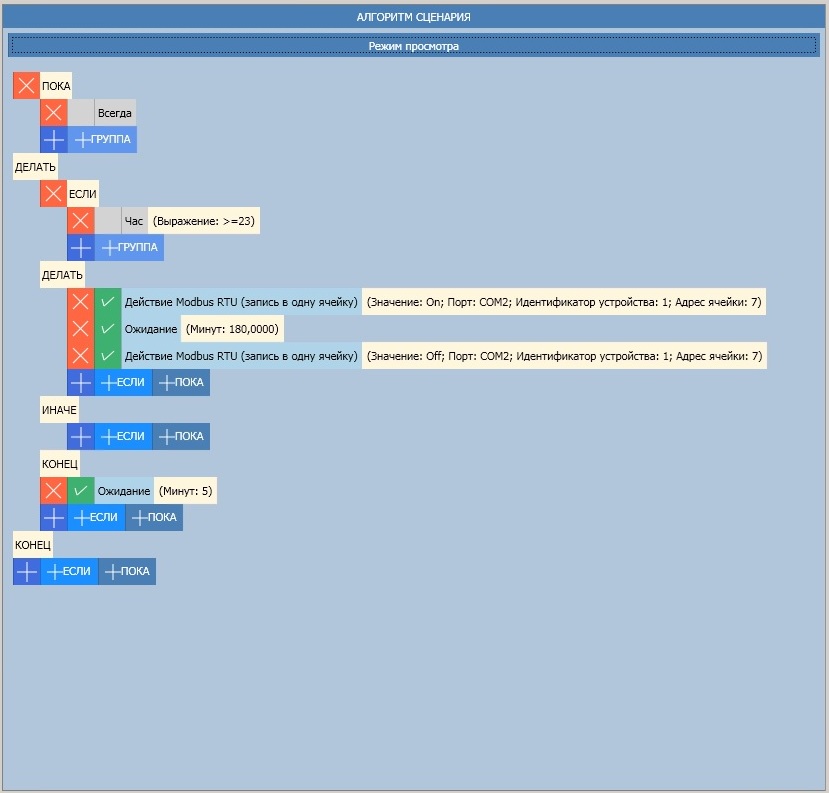The height and width of the screenshot is (793, 829).
Task: Click the ЕСЛИ keyword label
Action: (x=82, y=193)
